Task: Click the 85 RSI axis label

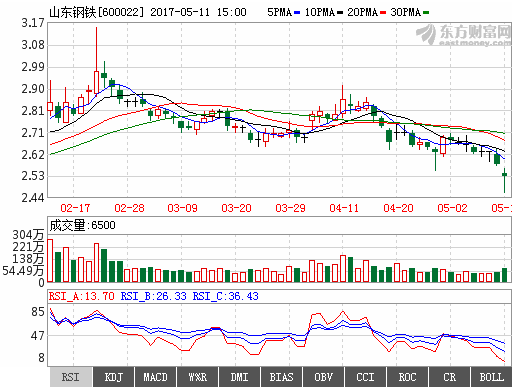Action: [x=38, y=312]
